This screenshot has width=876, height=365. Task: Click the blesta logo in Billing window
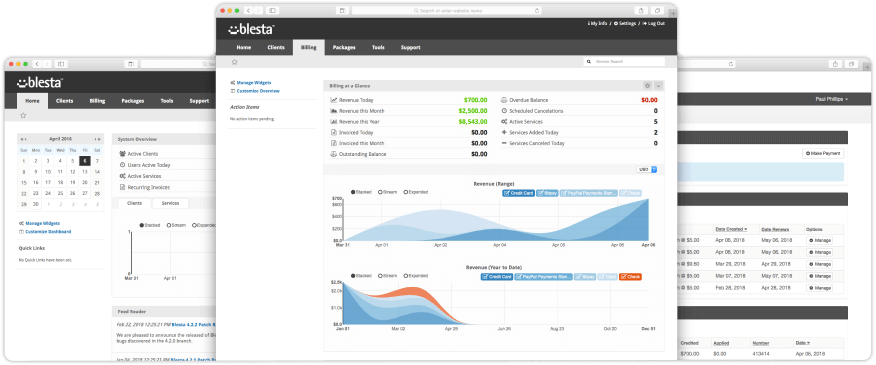coord(251,29)
